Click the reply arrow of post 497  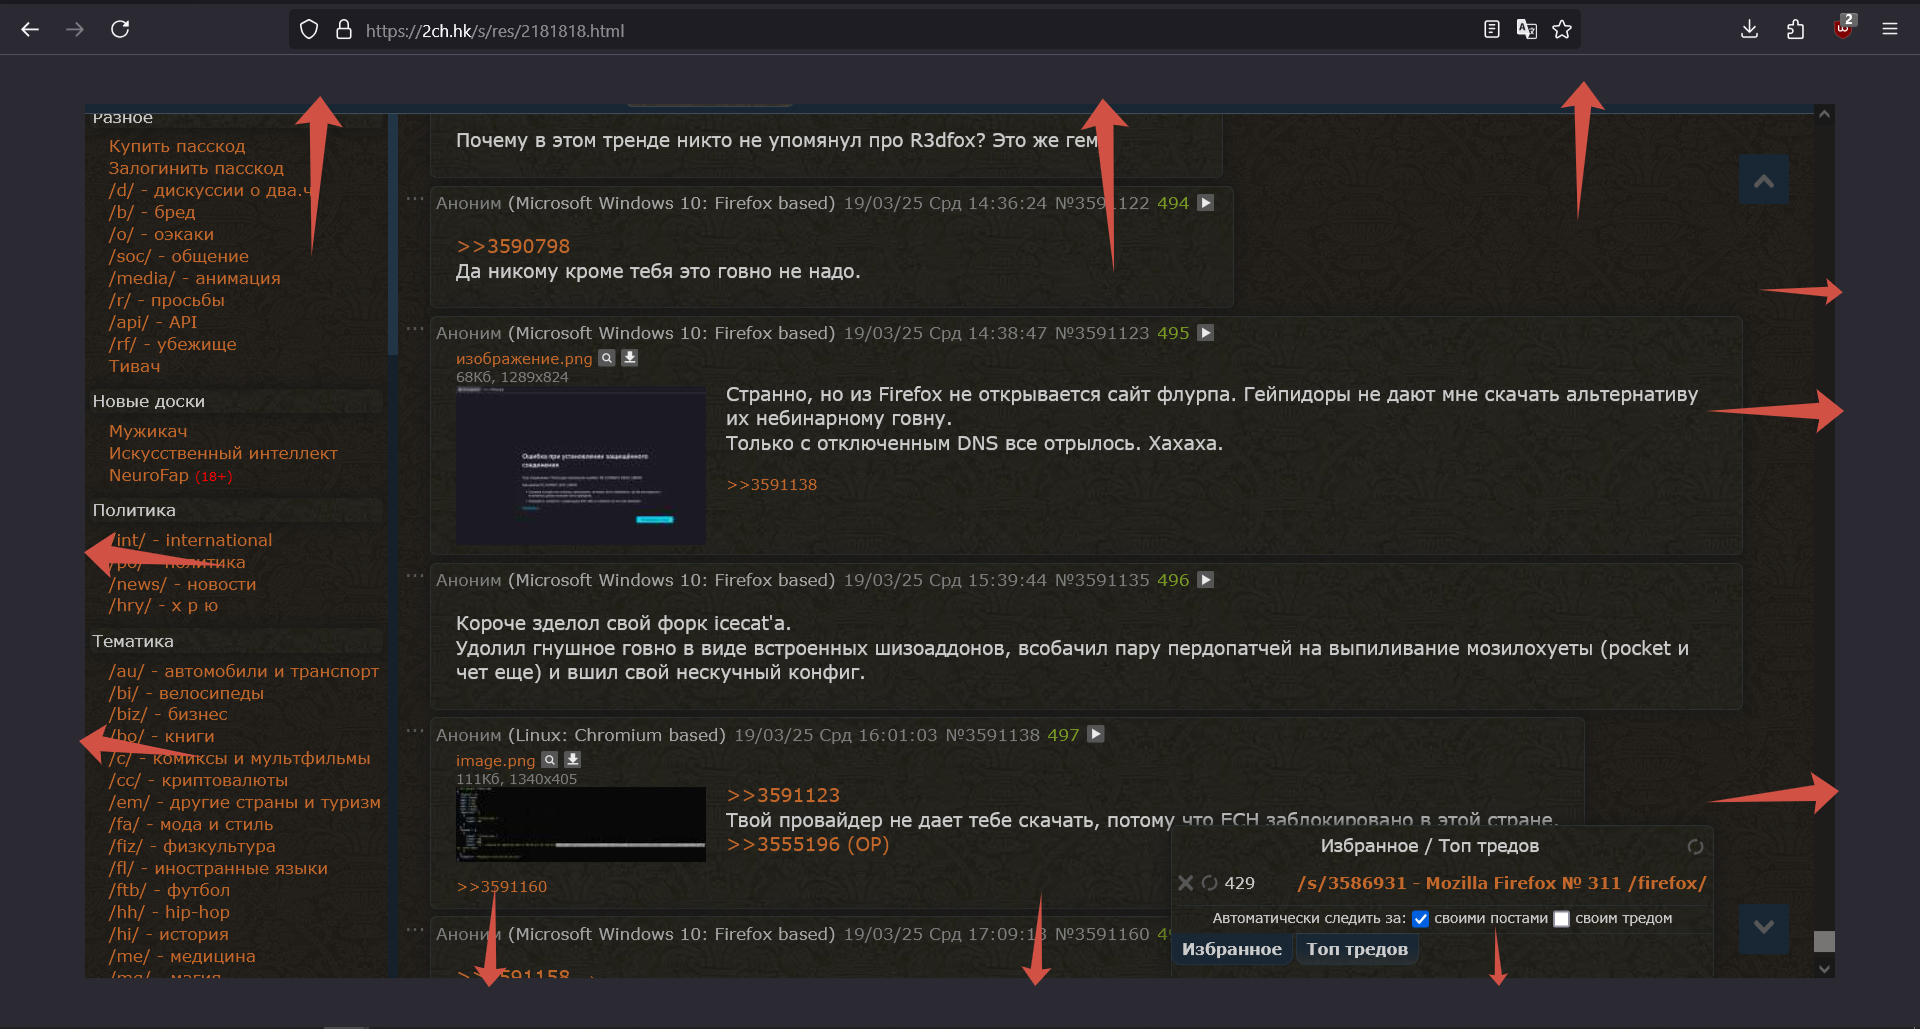coord(1096,734)
